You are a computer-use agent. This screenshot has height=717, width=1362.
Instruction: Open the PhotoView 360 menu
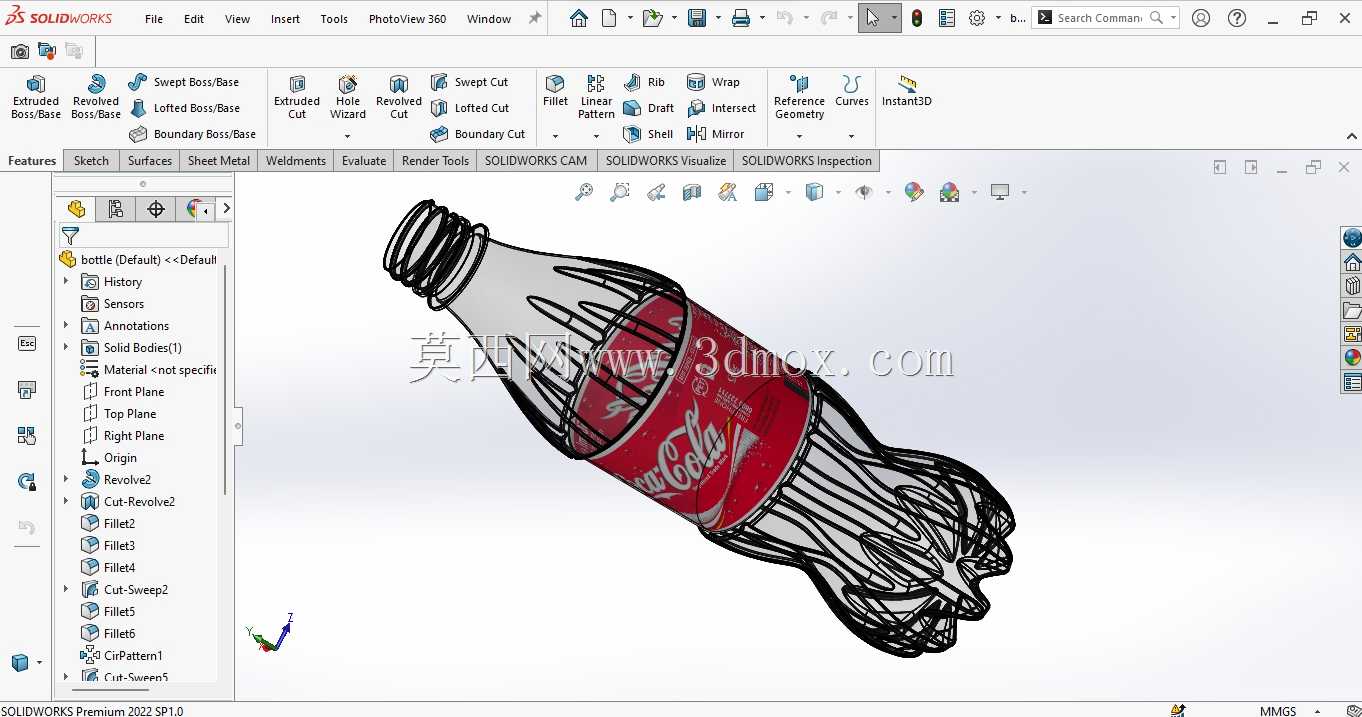click(407, 18)
